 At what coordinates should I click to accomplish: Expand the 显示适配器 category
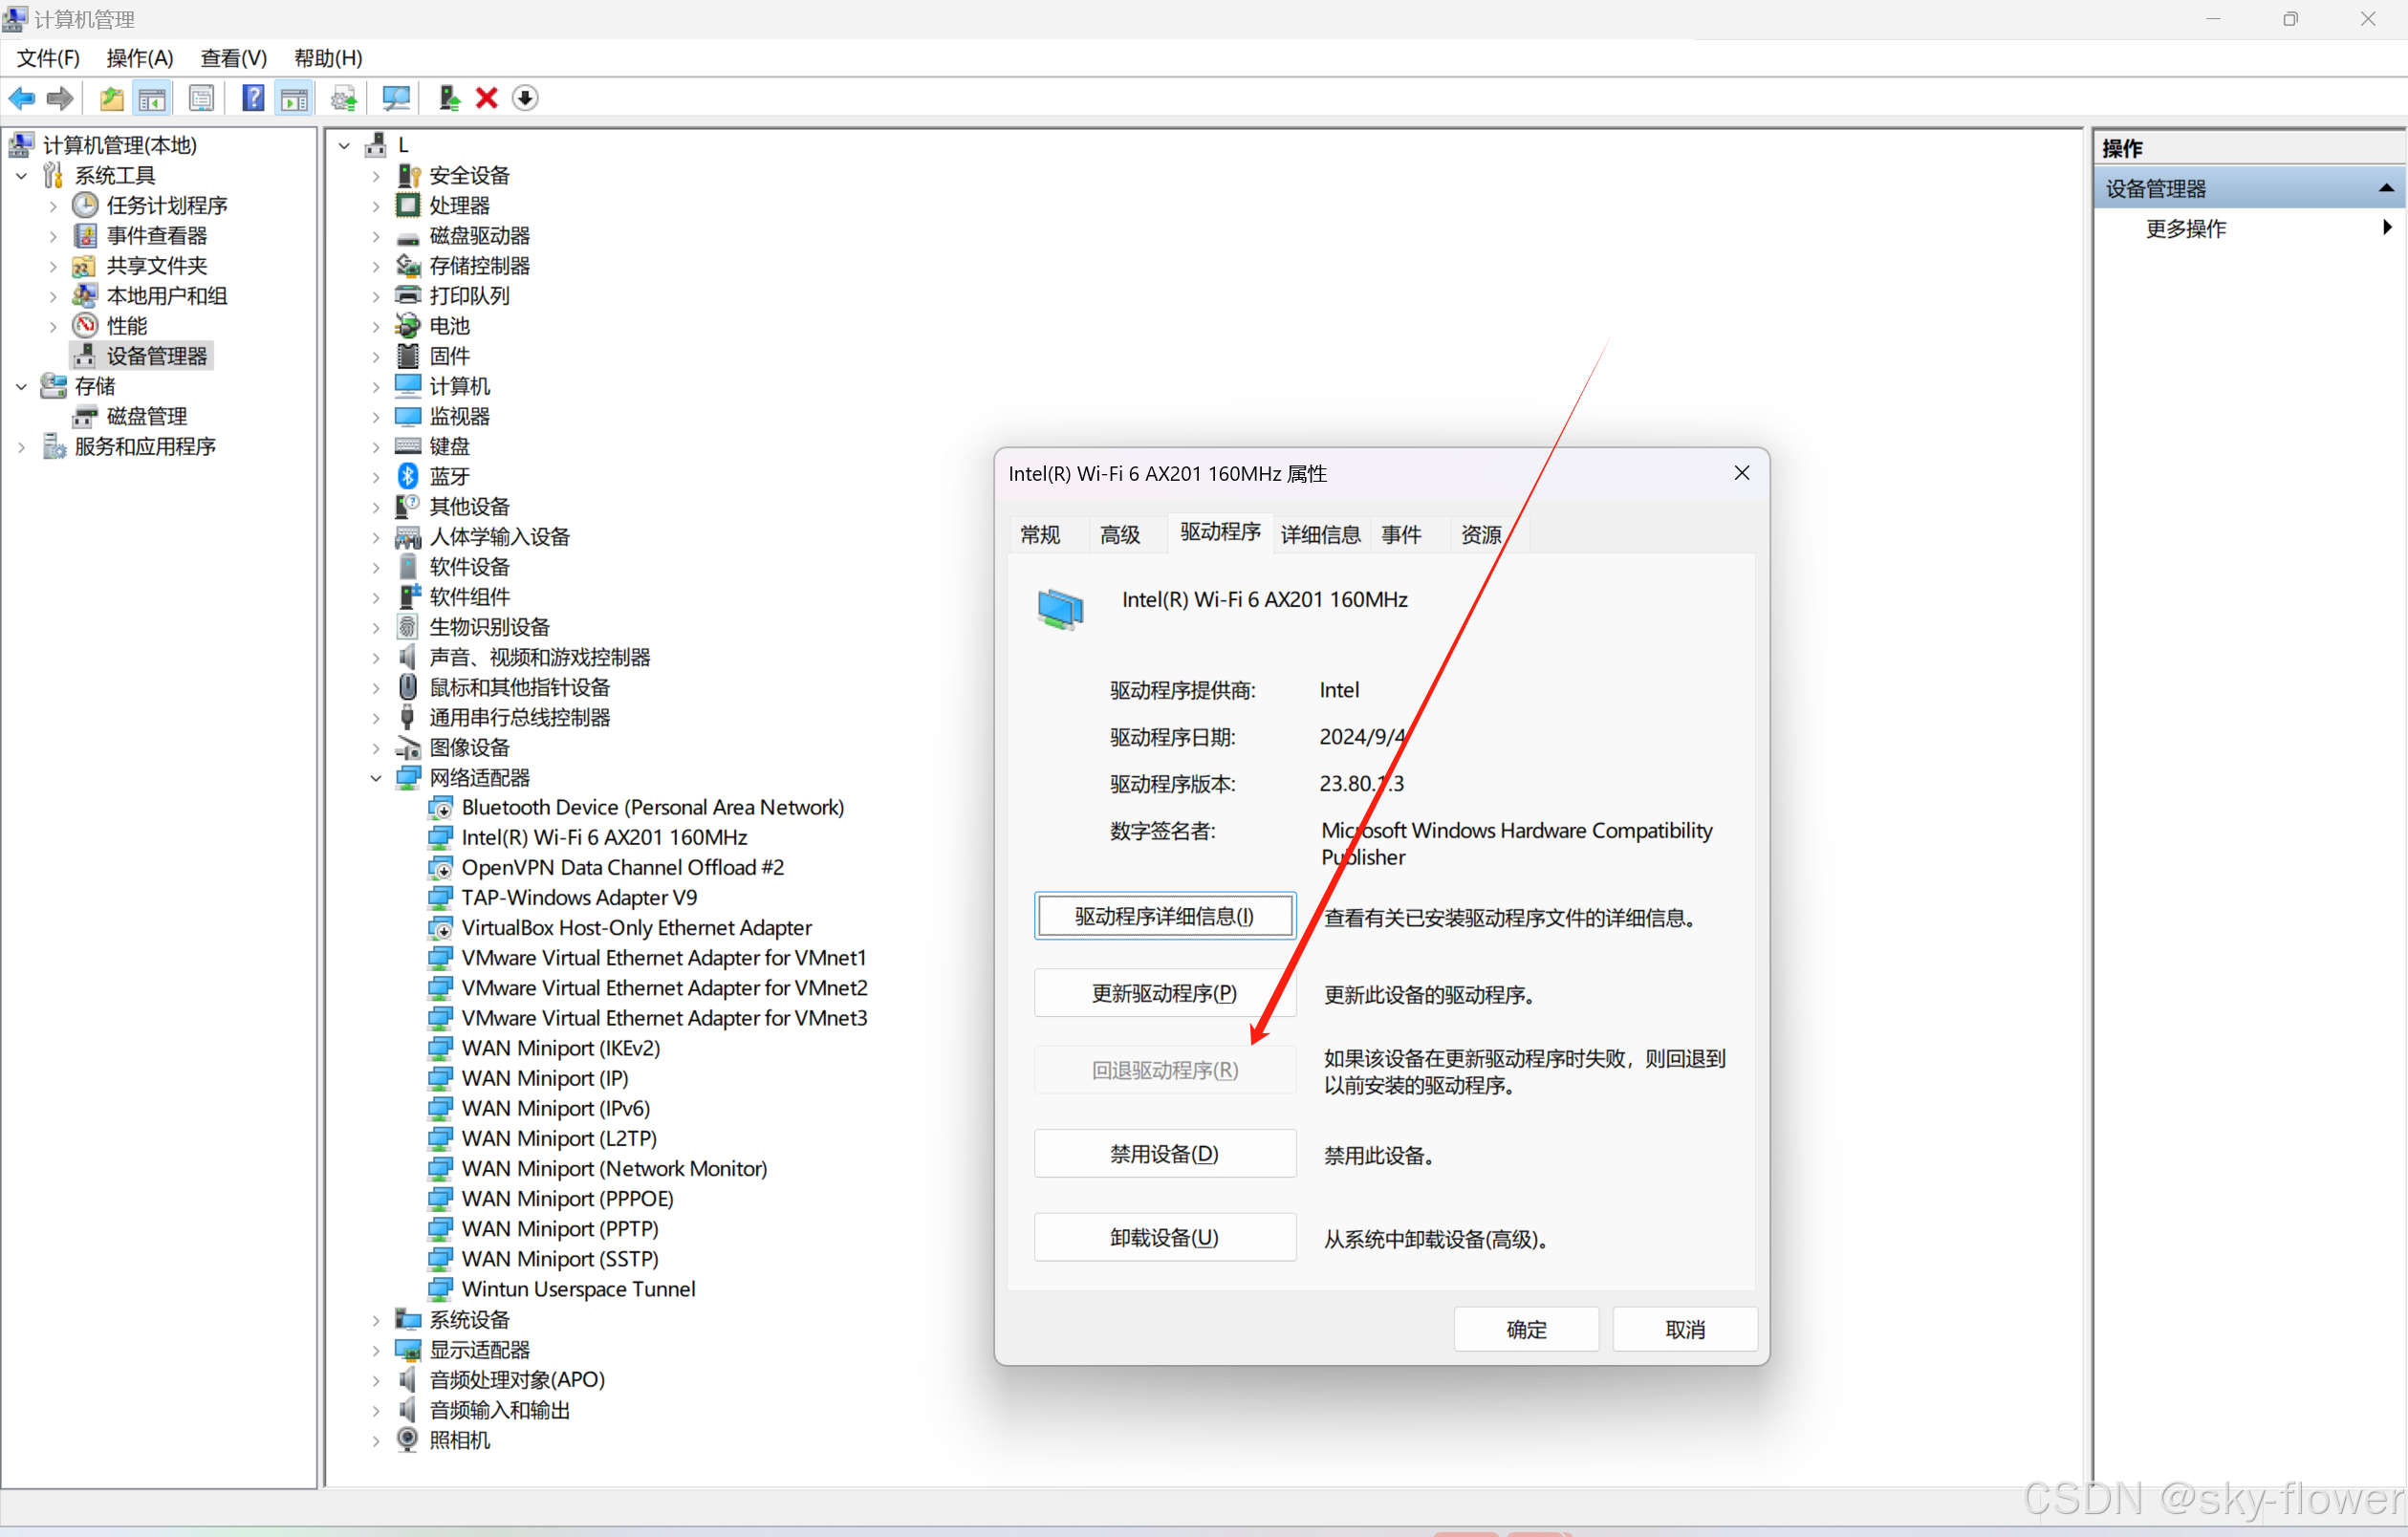(x=376, y=1350)
